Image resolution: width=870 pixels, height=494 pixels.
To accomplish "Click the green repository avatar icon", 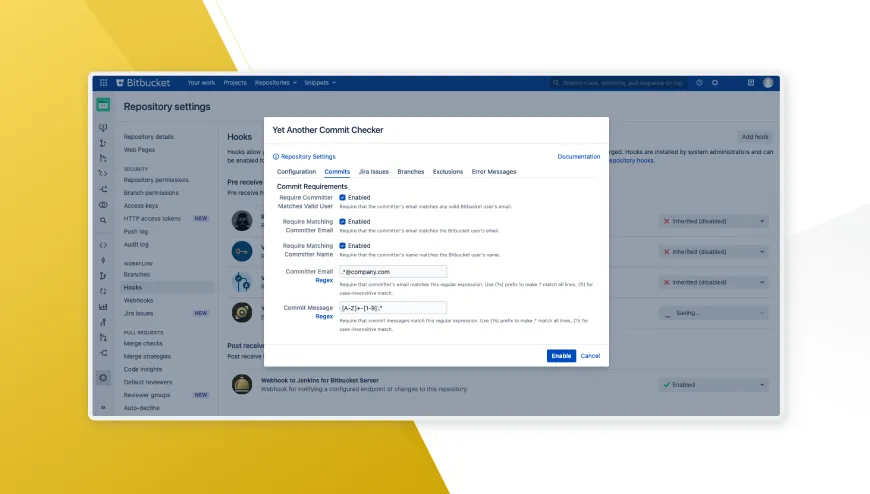I will coord(103,105).
